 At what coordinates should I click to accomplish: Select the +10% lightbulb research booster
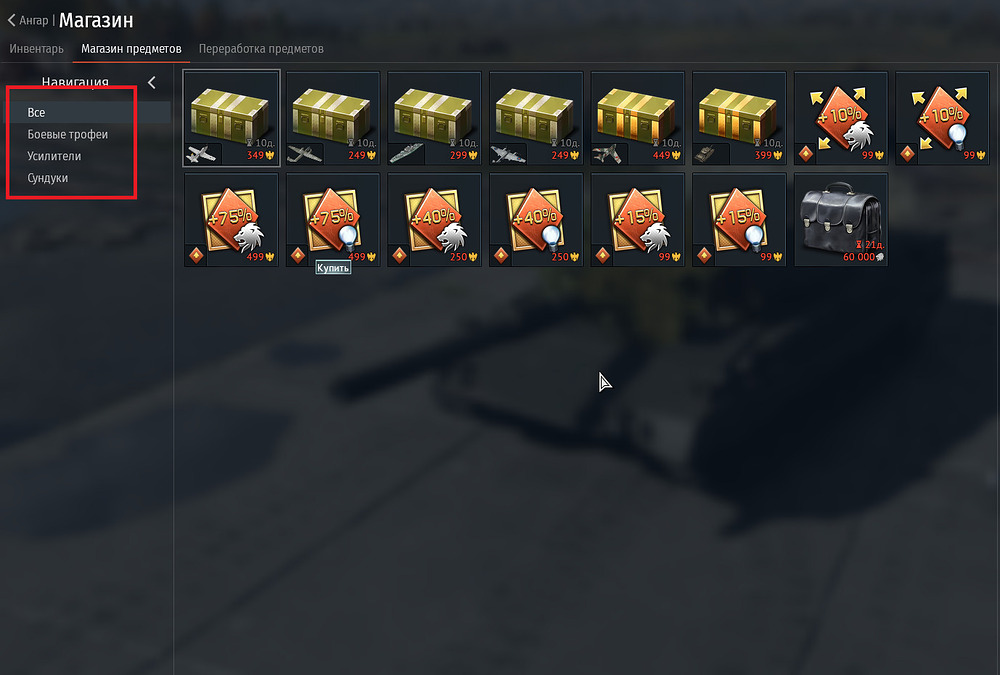[943, 118]
